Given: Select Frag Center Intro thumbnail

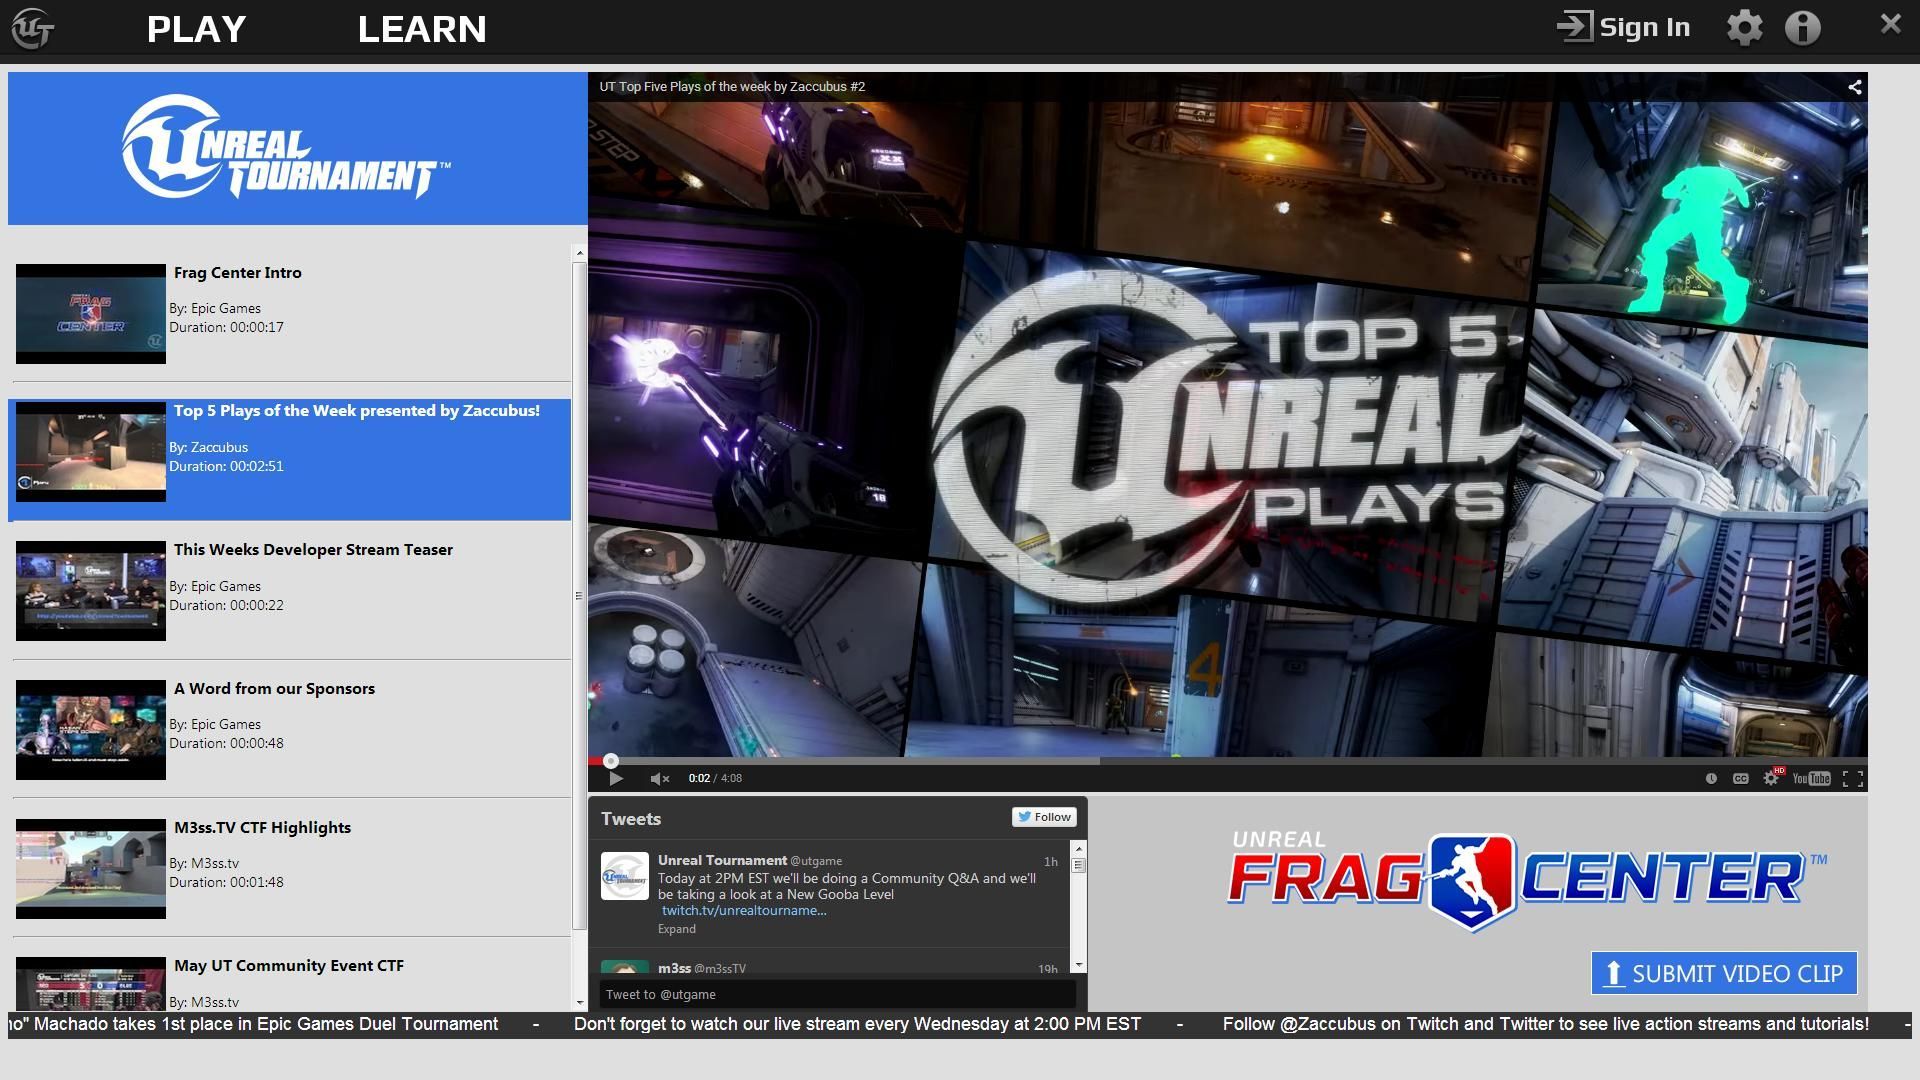Looking at the screenshot, I should pyautogui.click(x=91, y=314).
